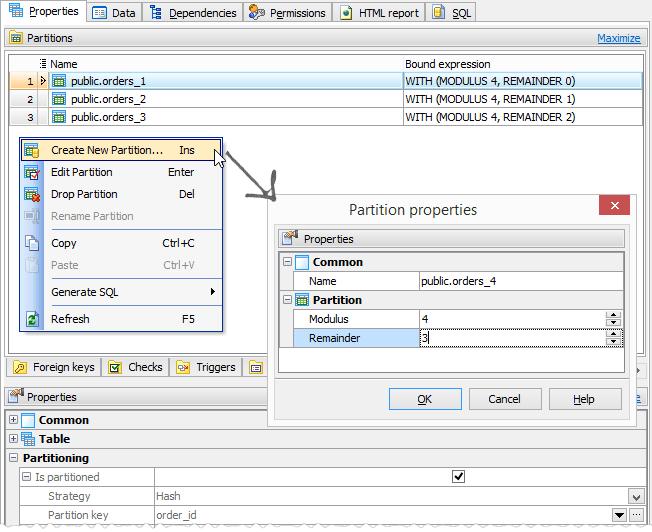
Task: Click the Maximize link in Partitions header
Action: pyautogui.click(x=619, y=38)
